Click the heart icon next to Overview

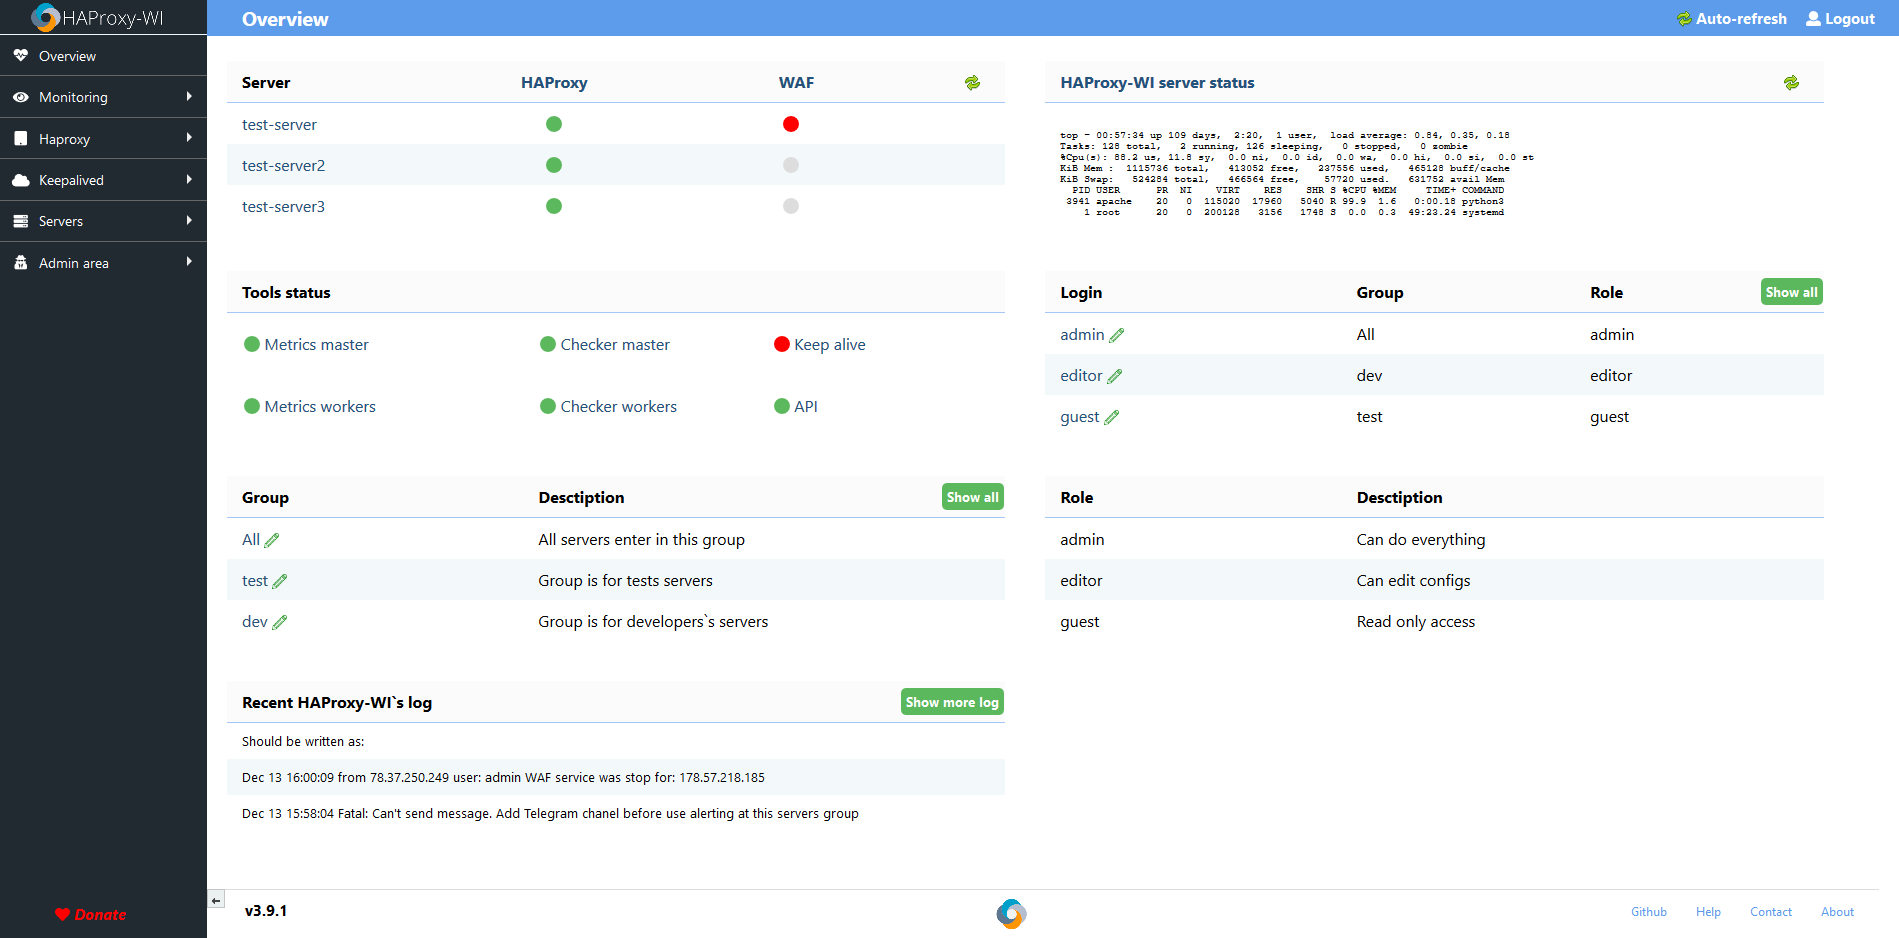(20, 55)
